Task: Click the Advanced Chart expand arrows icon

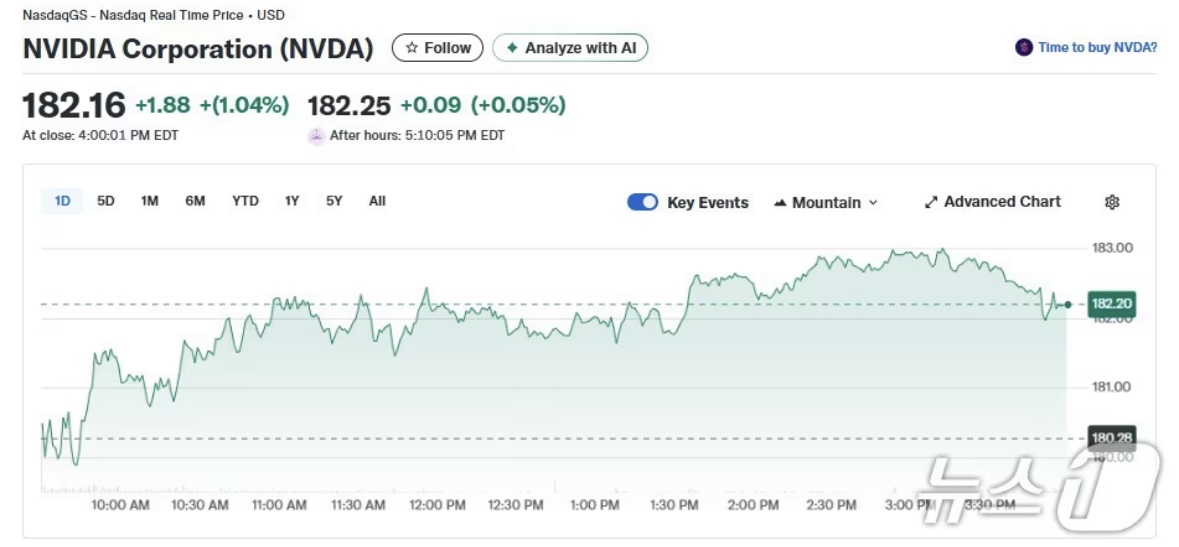Action: [x=931, y=202]
